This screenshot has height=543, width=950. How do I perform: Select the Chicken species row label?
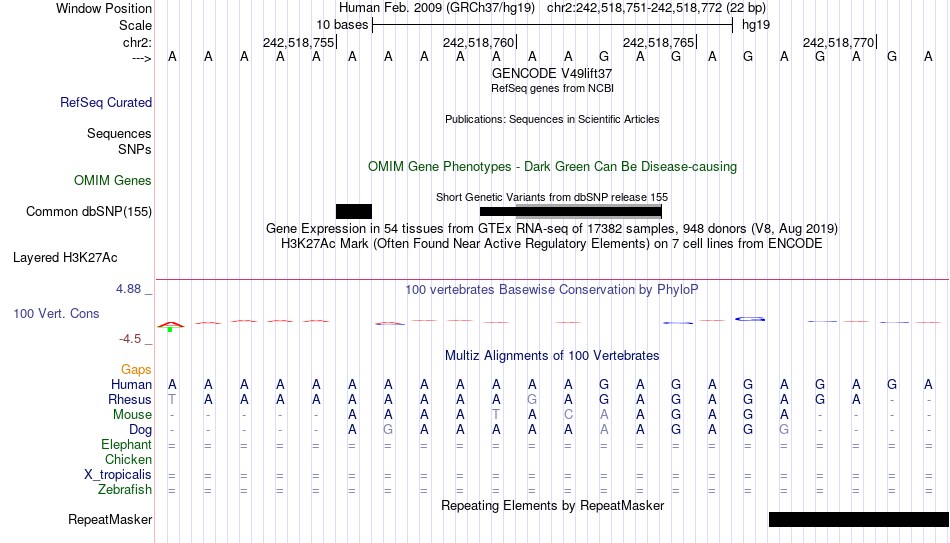tap(128, 459)
